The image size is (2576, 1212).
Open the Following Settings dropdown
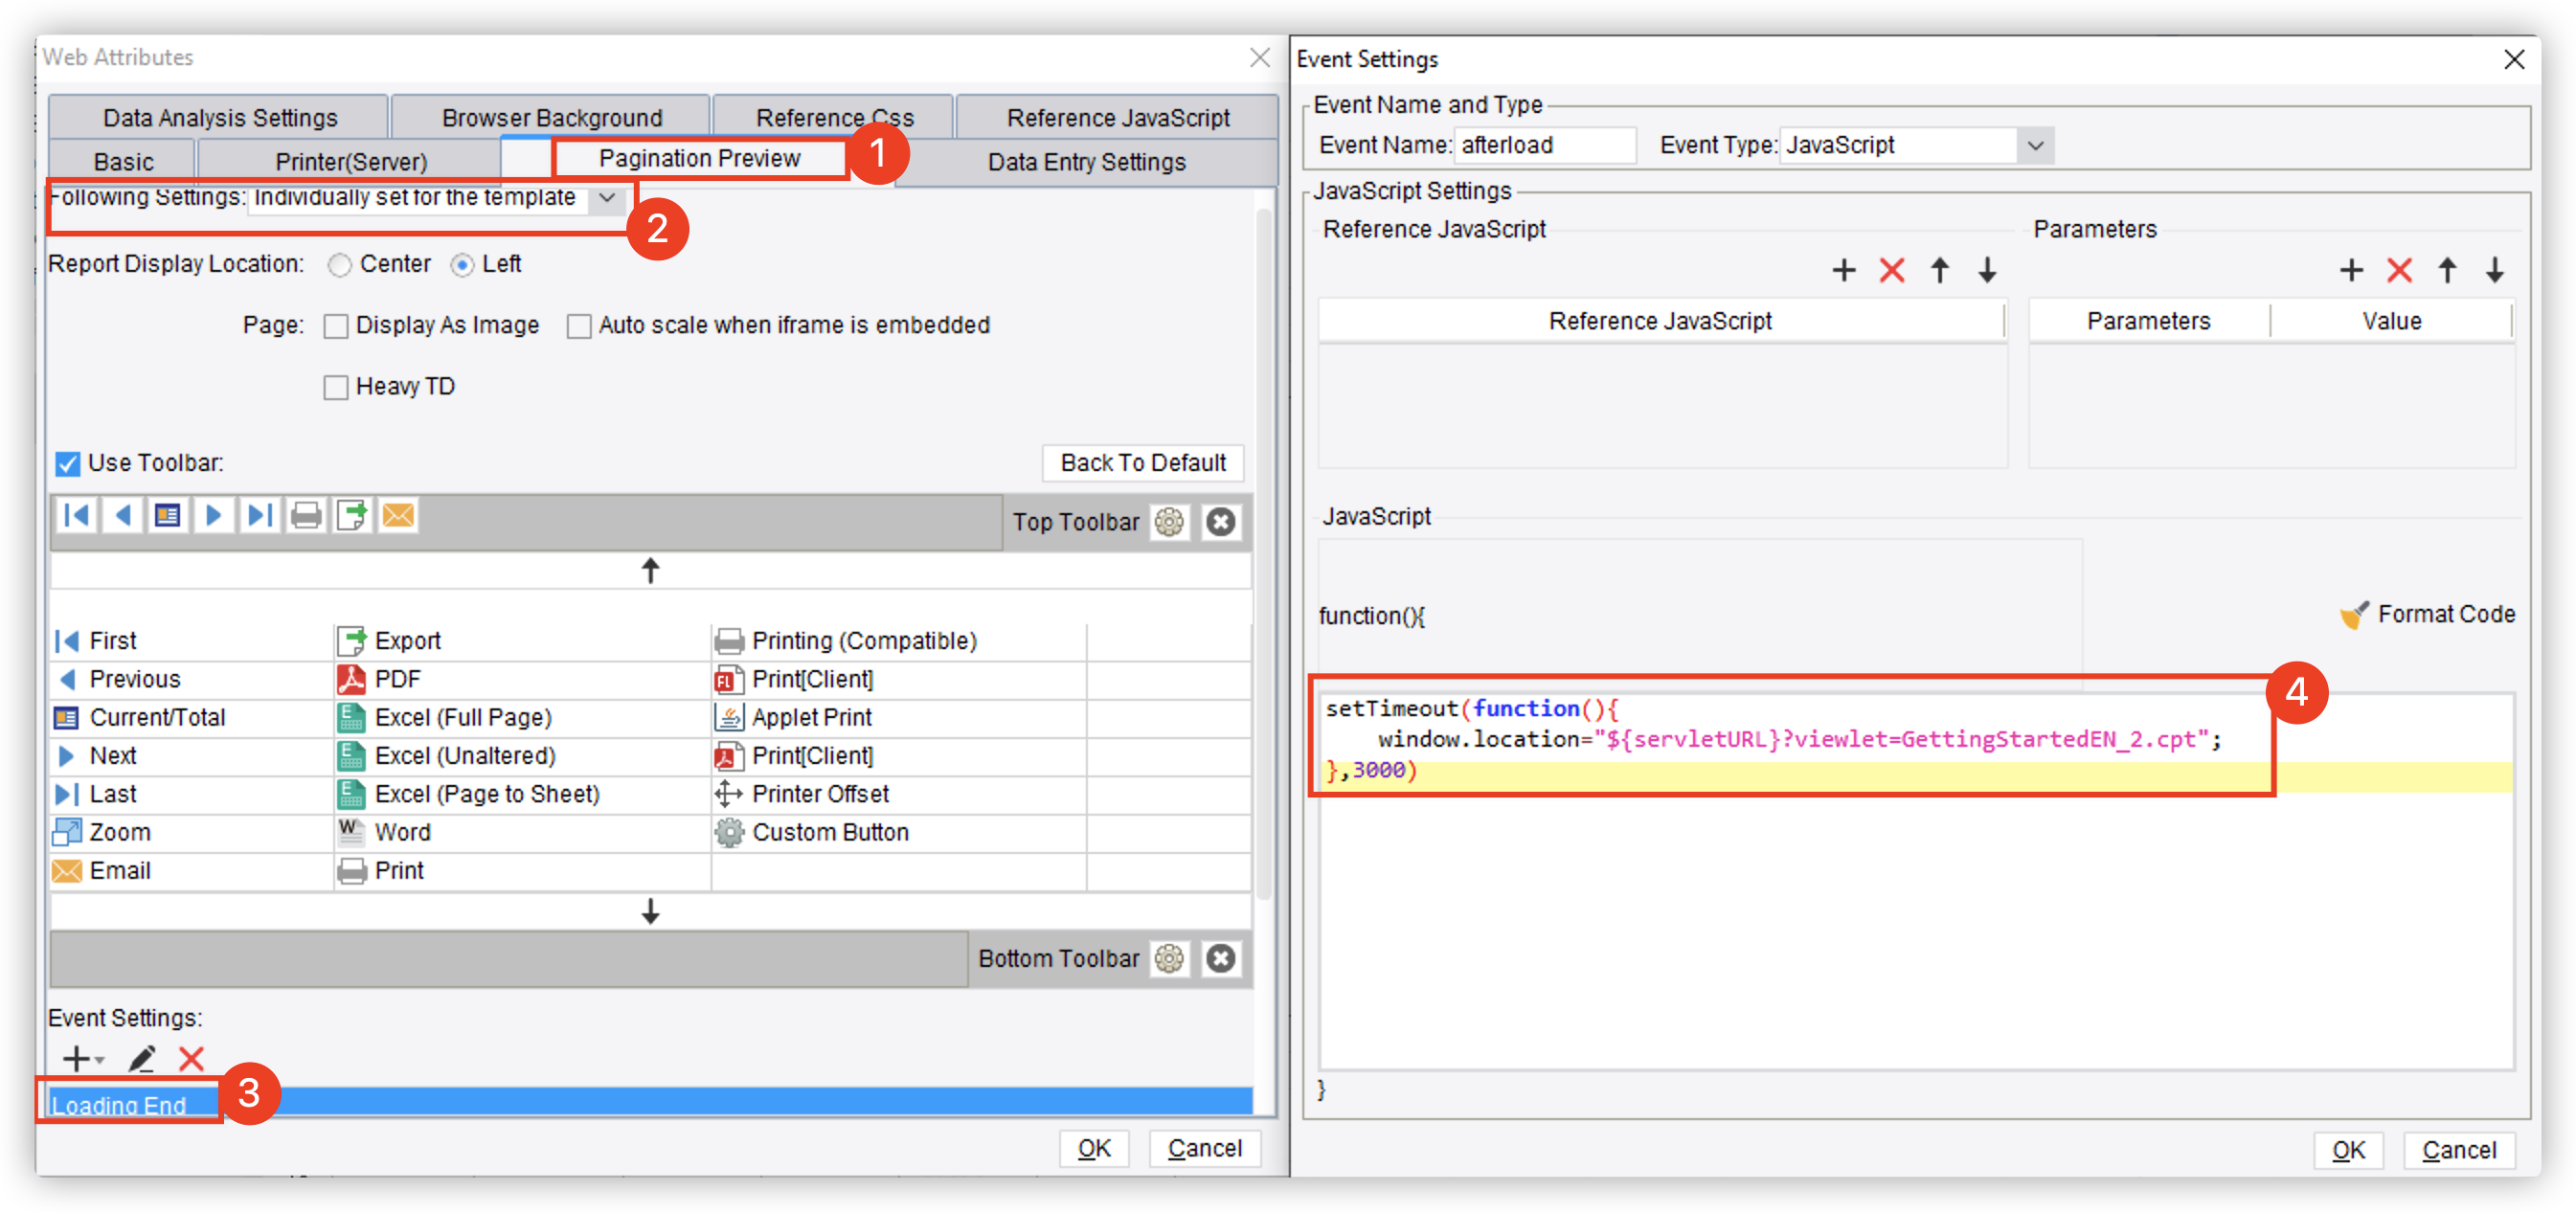(x=606, y=198)
